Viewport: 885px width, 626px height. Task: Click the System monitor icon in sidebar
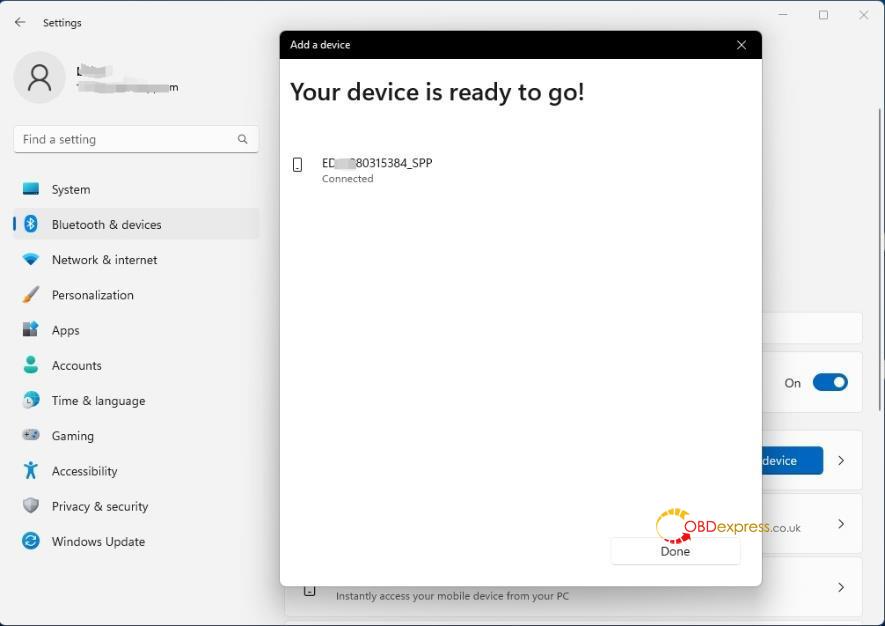click(x=31, y=189)
